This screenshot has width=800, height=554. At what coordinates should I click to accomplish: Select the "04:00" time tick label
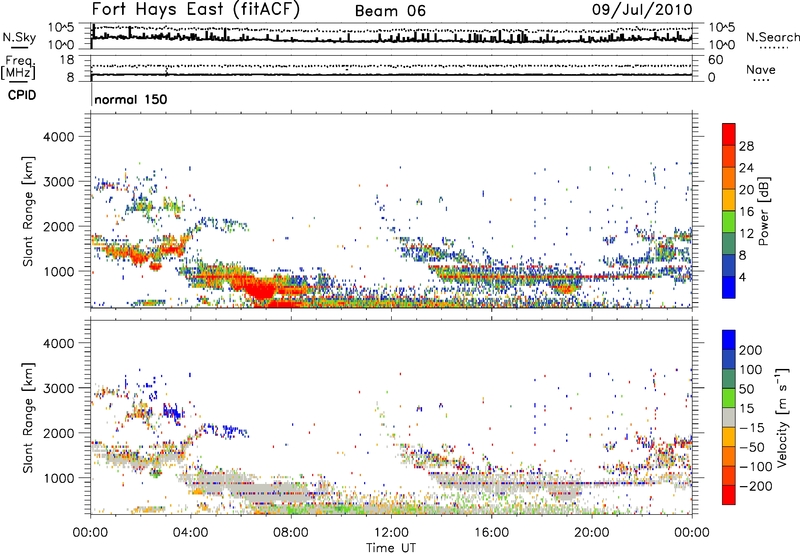click(x=190, y=533)
